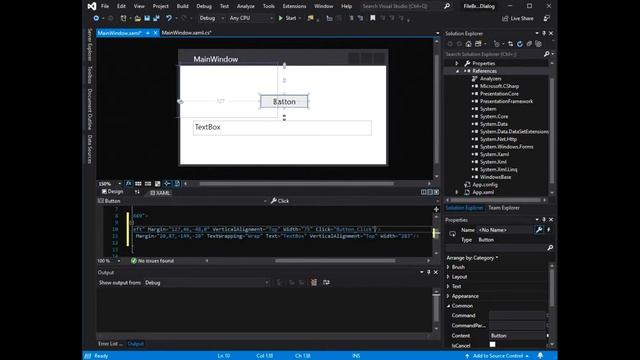Select the Button in the designer
The height and width of the screenshot is (360, 640).
coord(284,102)
